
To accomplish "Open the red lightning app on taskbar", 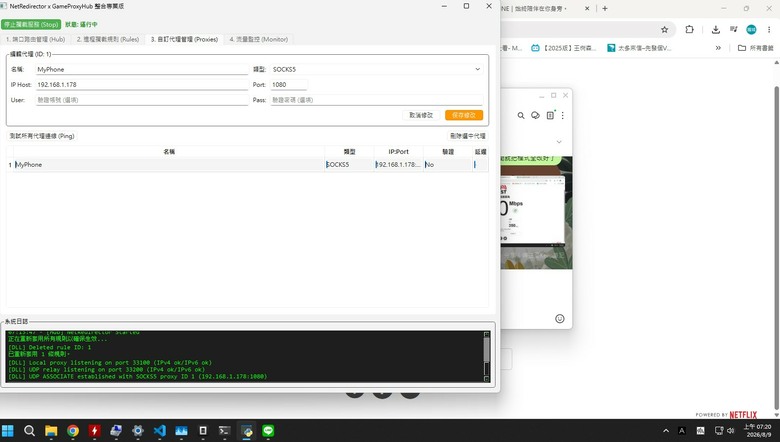I will coord(94,431).
